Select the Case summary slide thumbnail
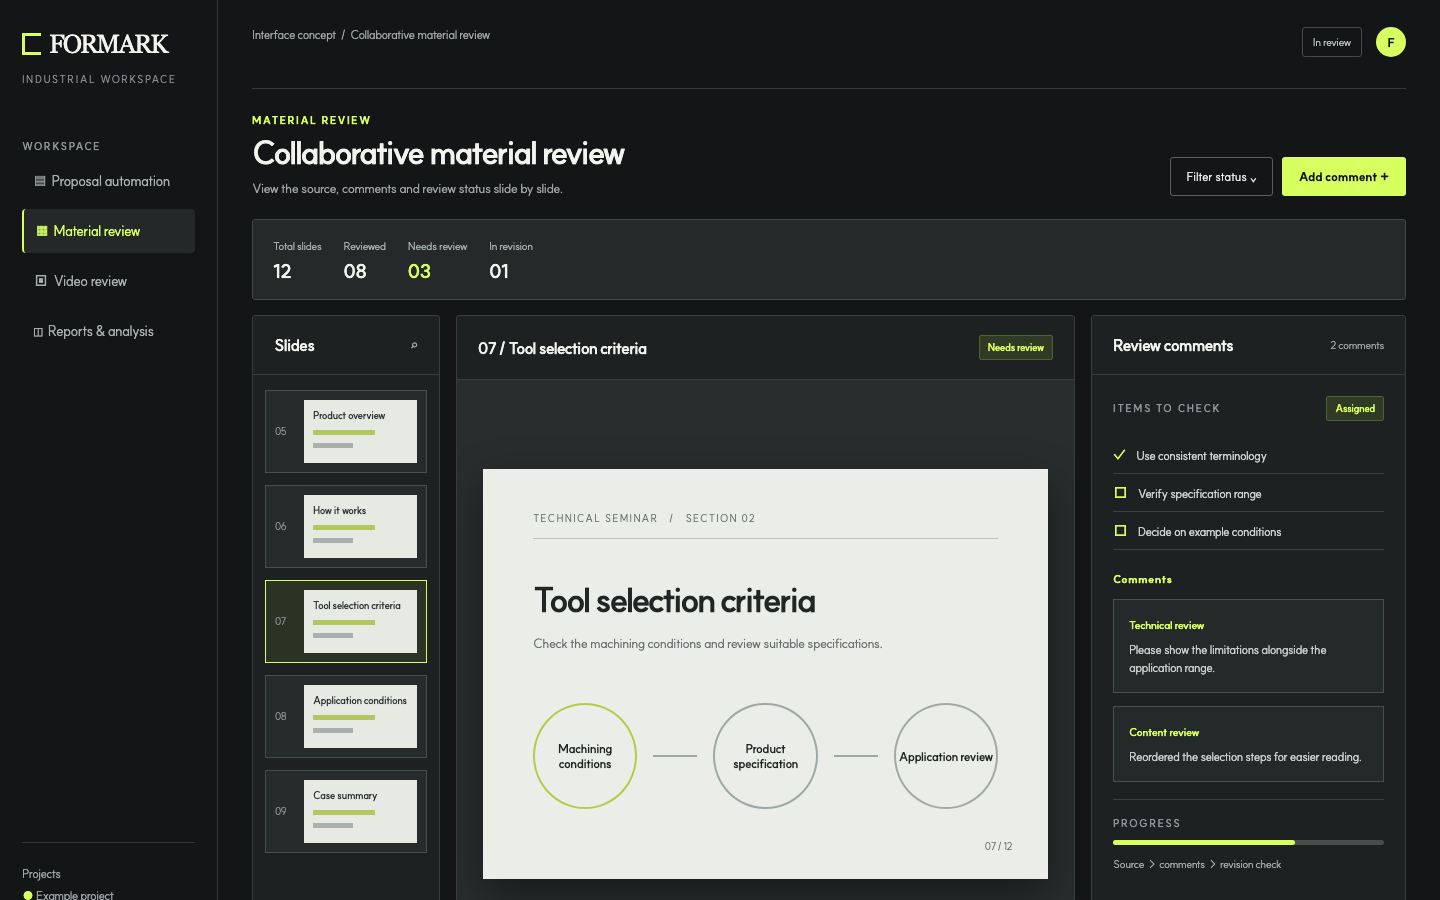The image size is (1440, 900). [346, 811]
